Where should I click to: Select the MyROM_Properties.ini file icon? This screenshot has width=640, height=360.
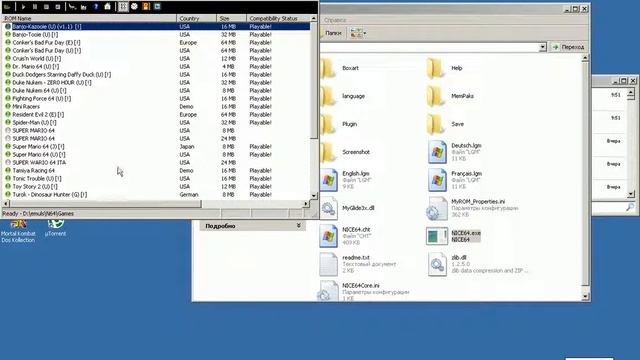(437, 208)
